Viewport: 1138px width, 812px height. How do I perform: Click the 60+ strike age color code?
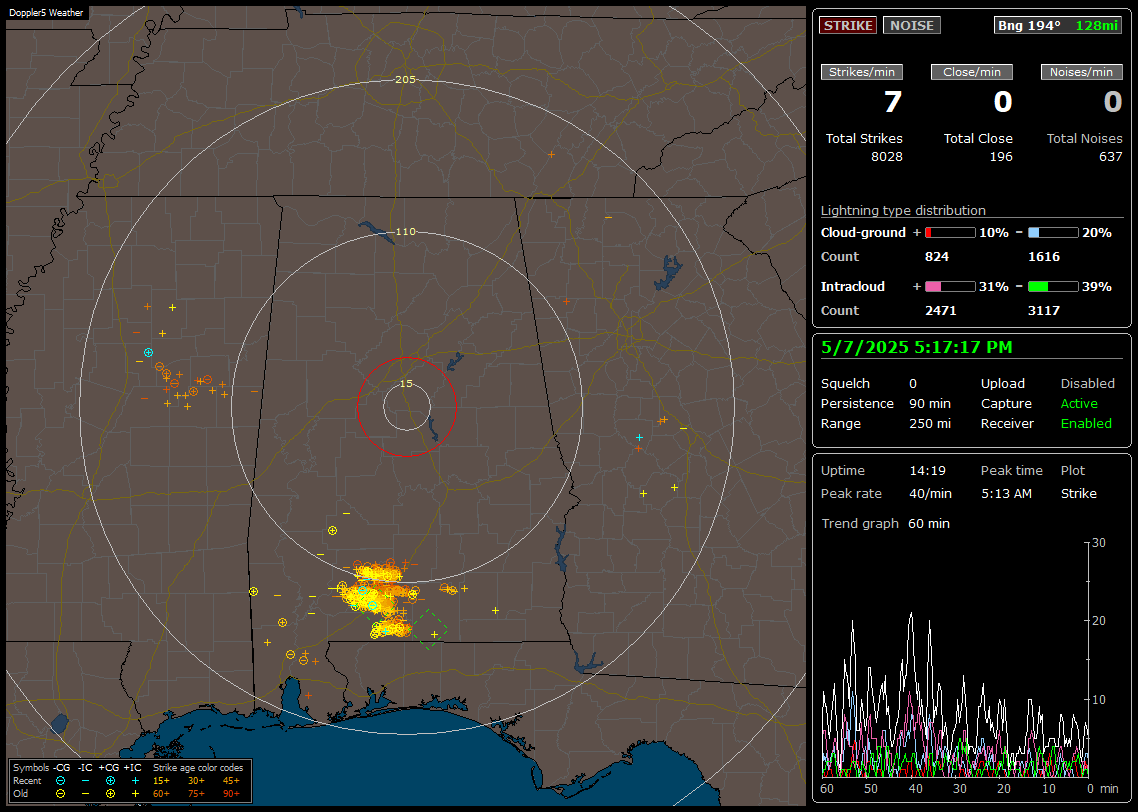[161, 794]
